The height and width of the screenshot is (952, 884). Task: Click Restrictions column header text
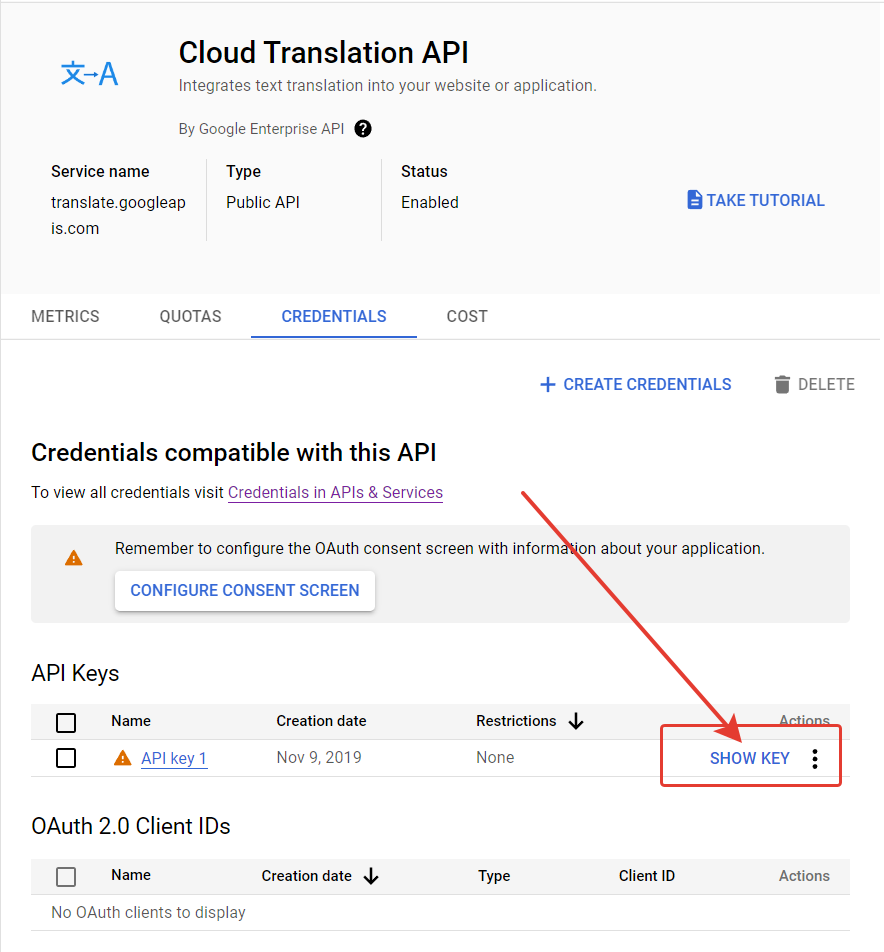pos(516,721)
